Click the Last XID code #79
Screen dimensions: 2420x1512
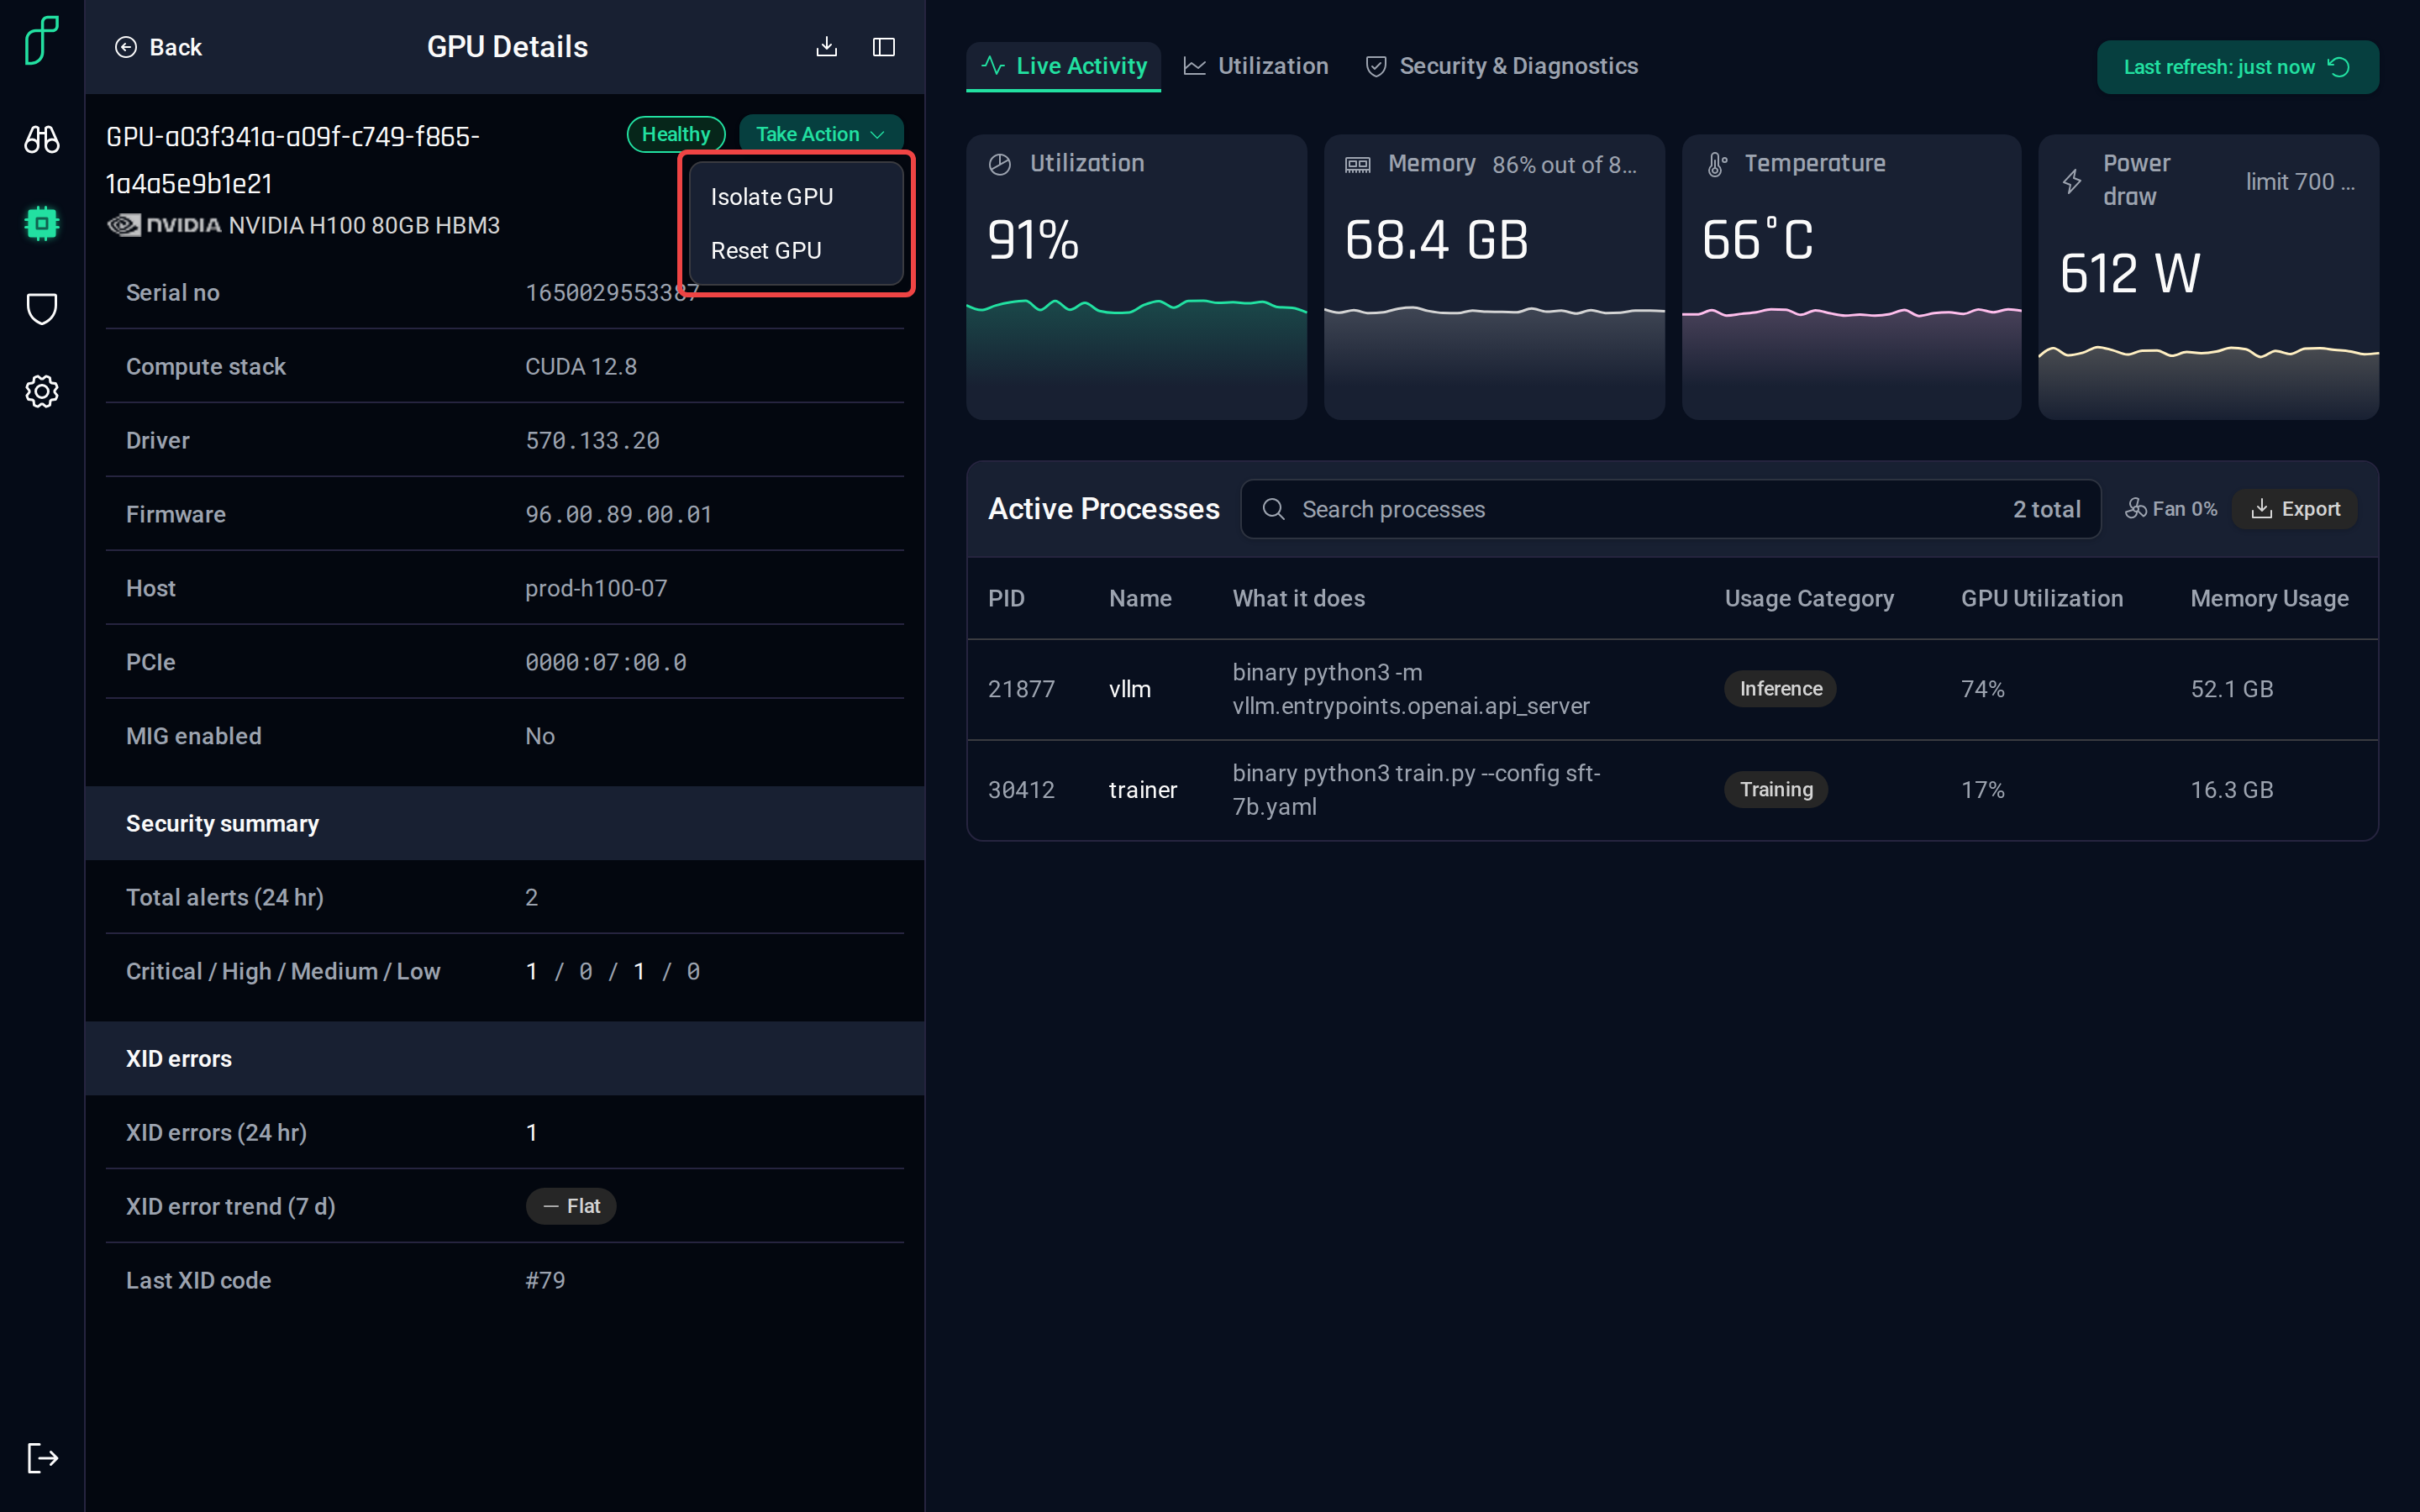point(545,1280)
